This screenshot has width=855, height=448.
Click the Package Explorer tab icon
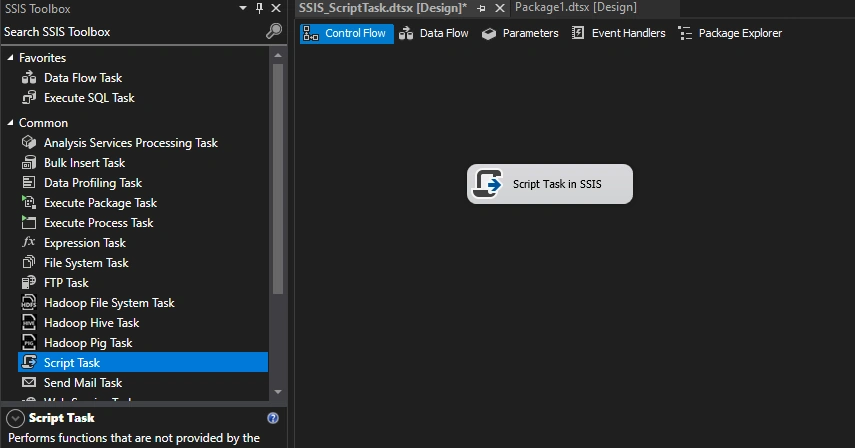point(685,33)
